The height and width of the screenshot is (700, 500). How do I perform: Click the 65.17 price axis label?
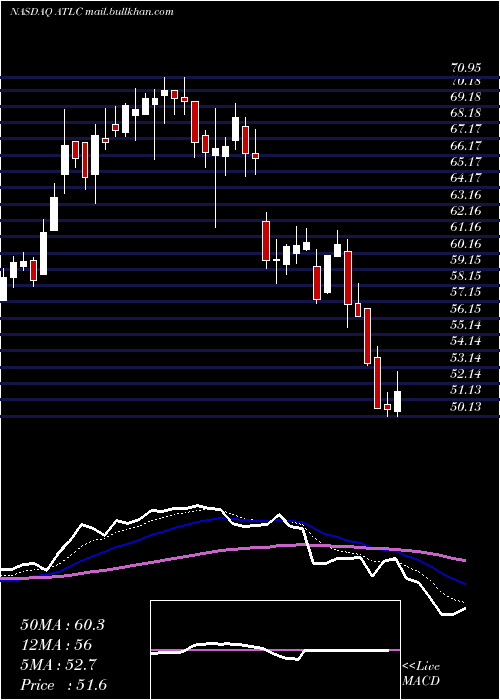pyautogui.click(x=466, y=162)
